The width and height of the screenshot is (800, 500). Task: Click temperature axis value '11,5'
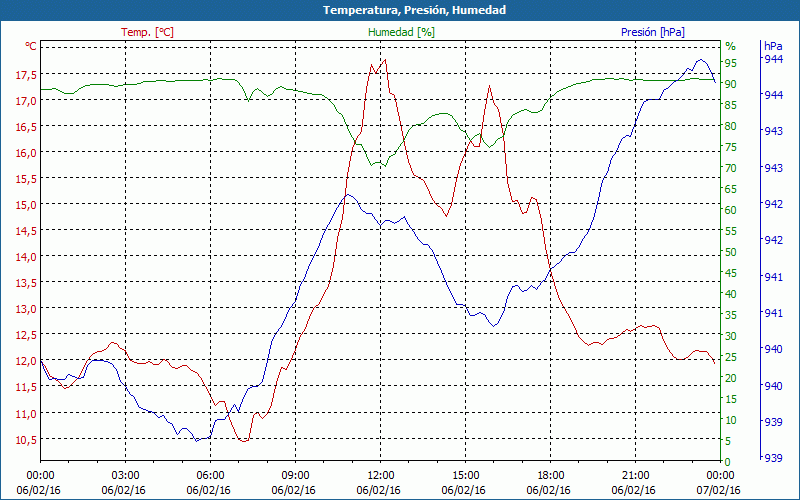point(27,387)
